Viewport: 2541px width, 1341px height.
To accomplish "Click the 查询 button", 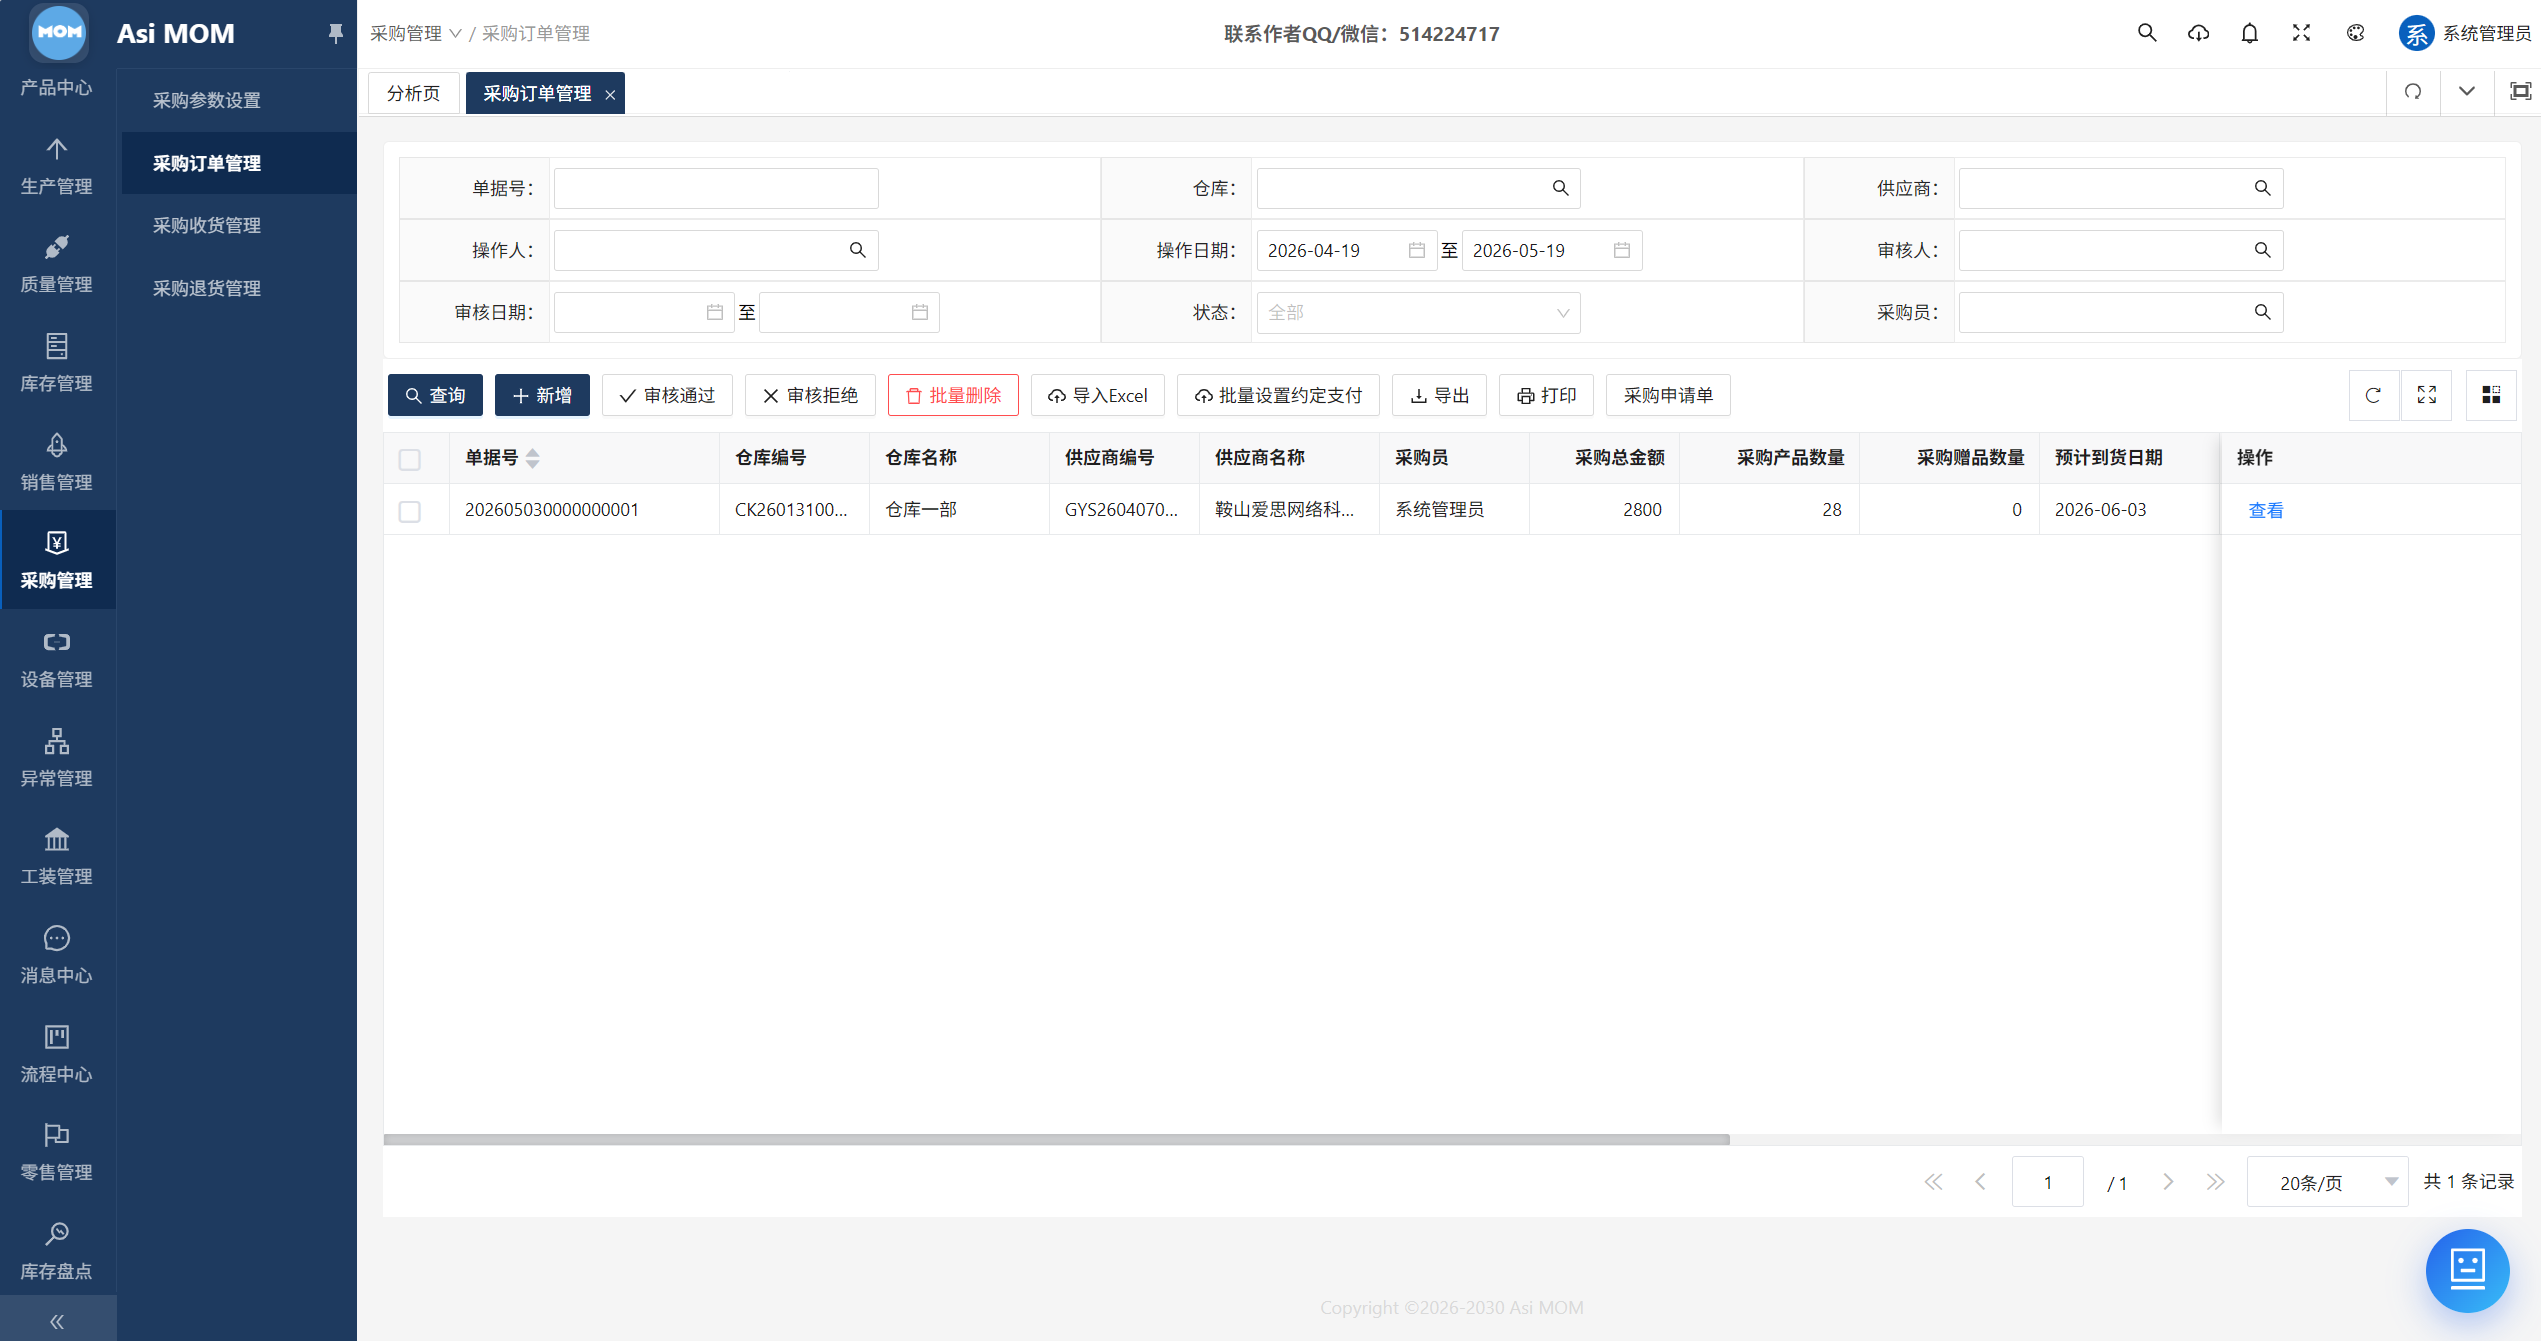I will pos(435,395).
